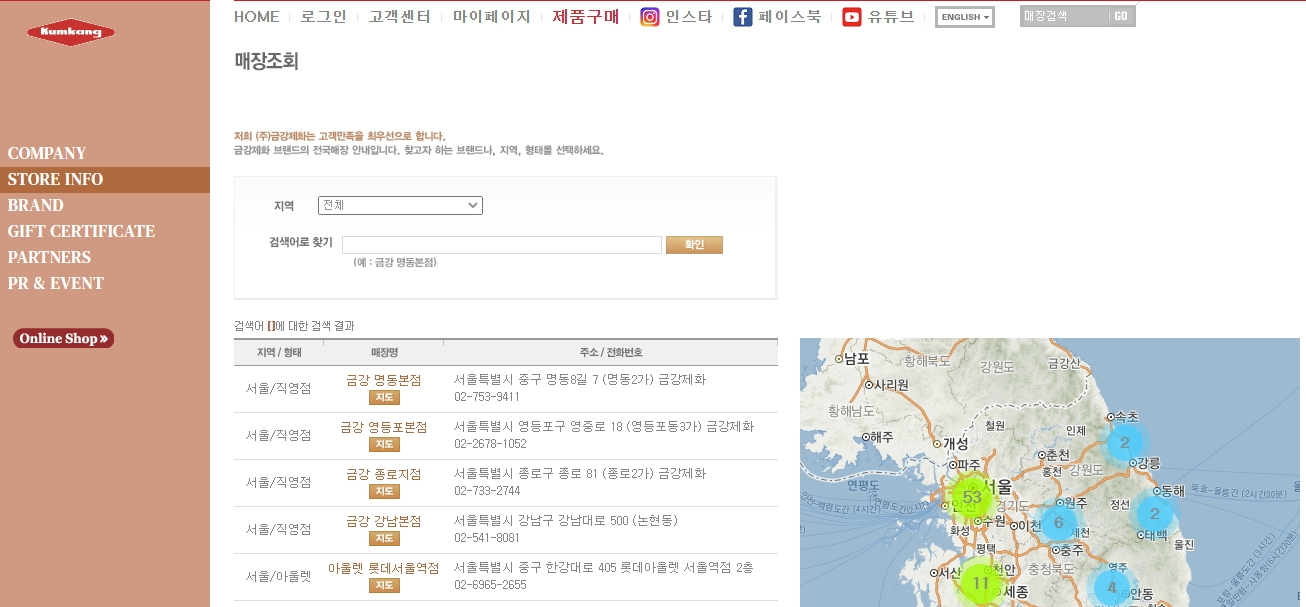Click the 유튜브 text link
1306x607 pixels.
click(891, 17)
